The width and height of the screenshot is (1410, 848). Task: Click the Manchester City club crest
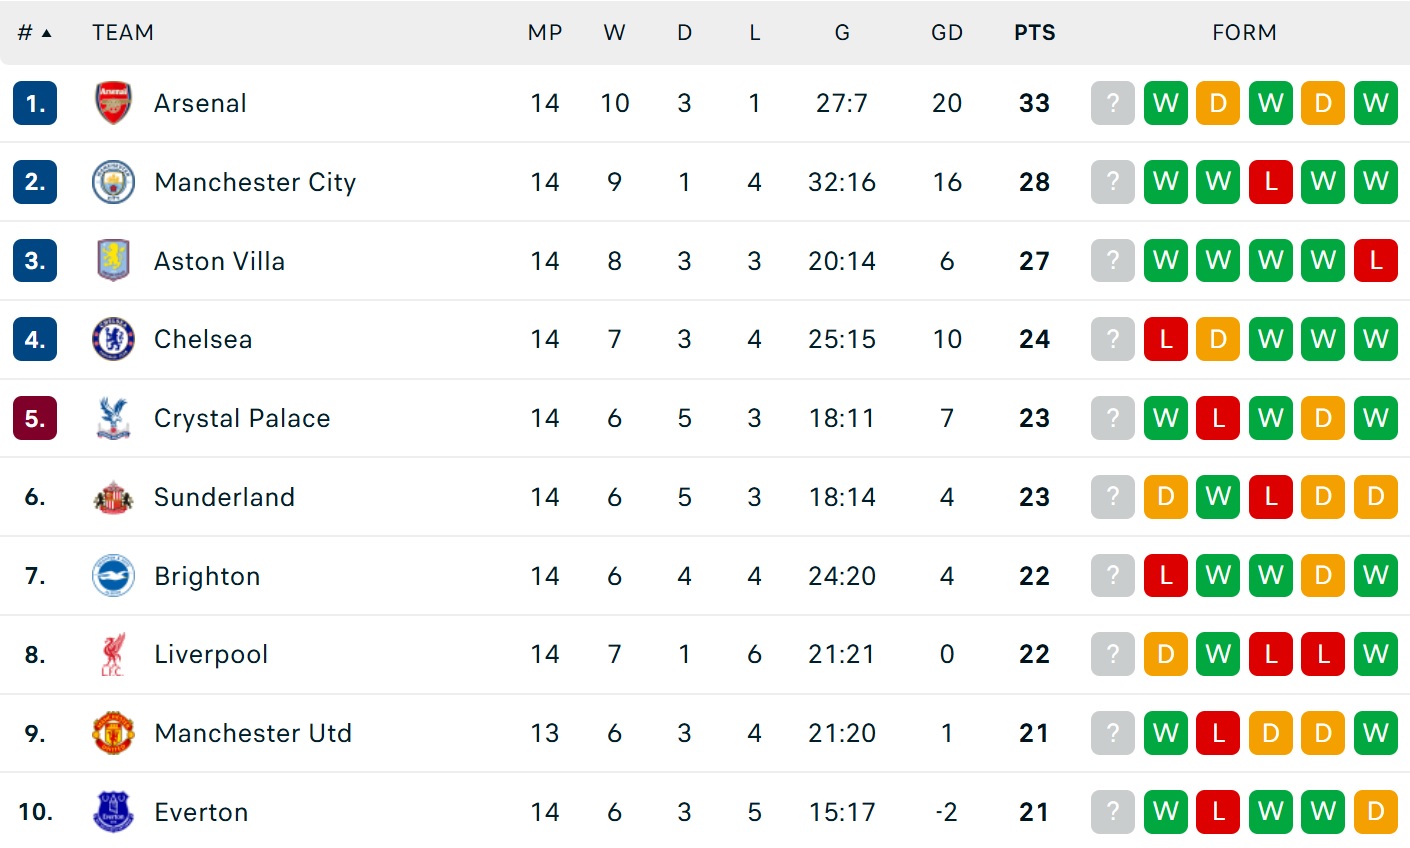[113, 182]
